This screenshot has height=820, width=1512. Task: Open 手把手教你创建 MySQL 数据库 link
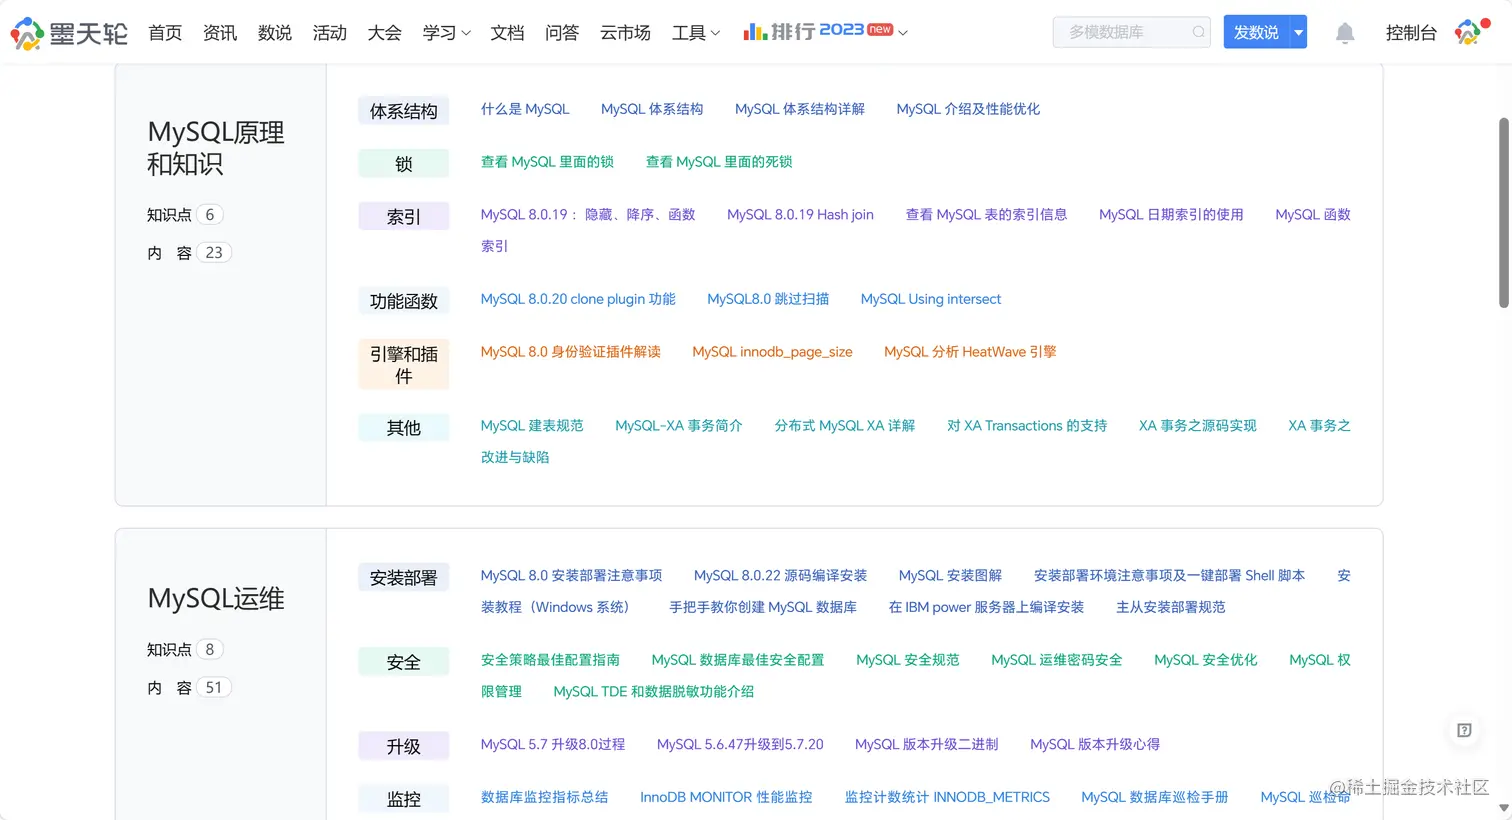[763, 607]
